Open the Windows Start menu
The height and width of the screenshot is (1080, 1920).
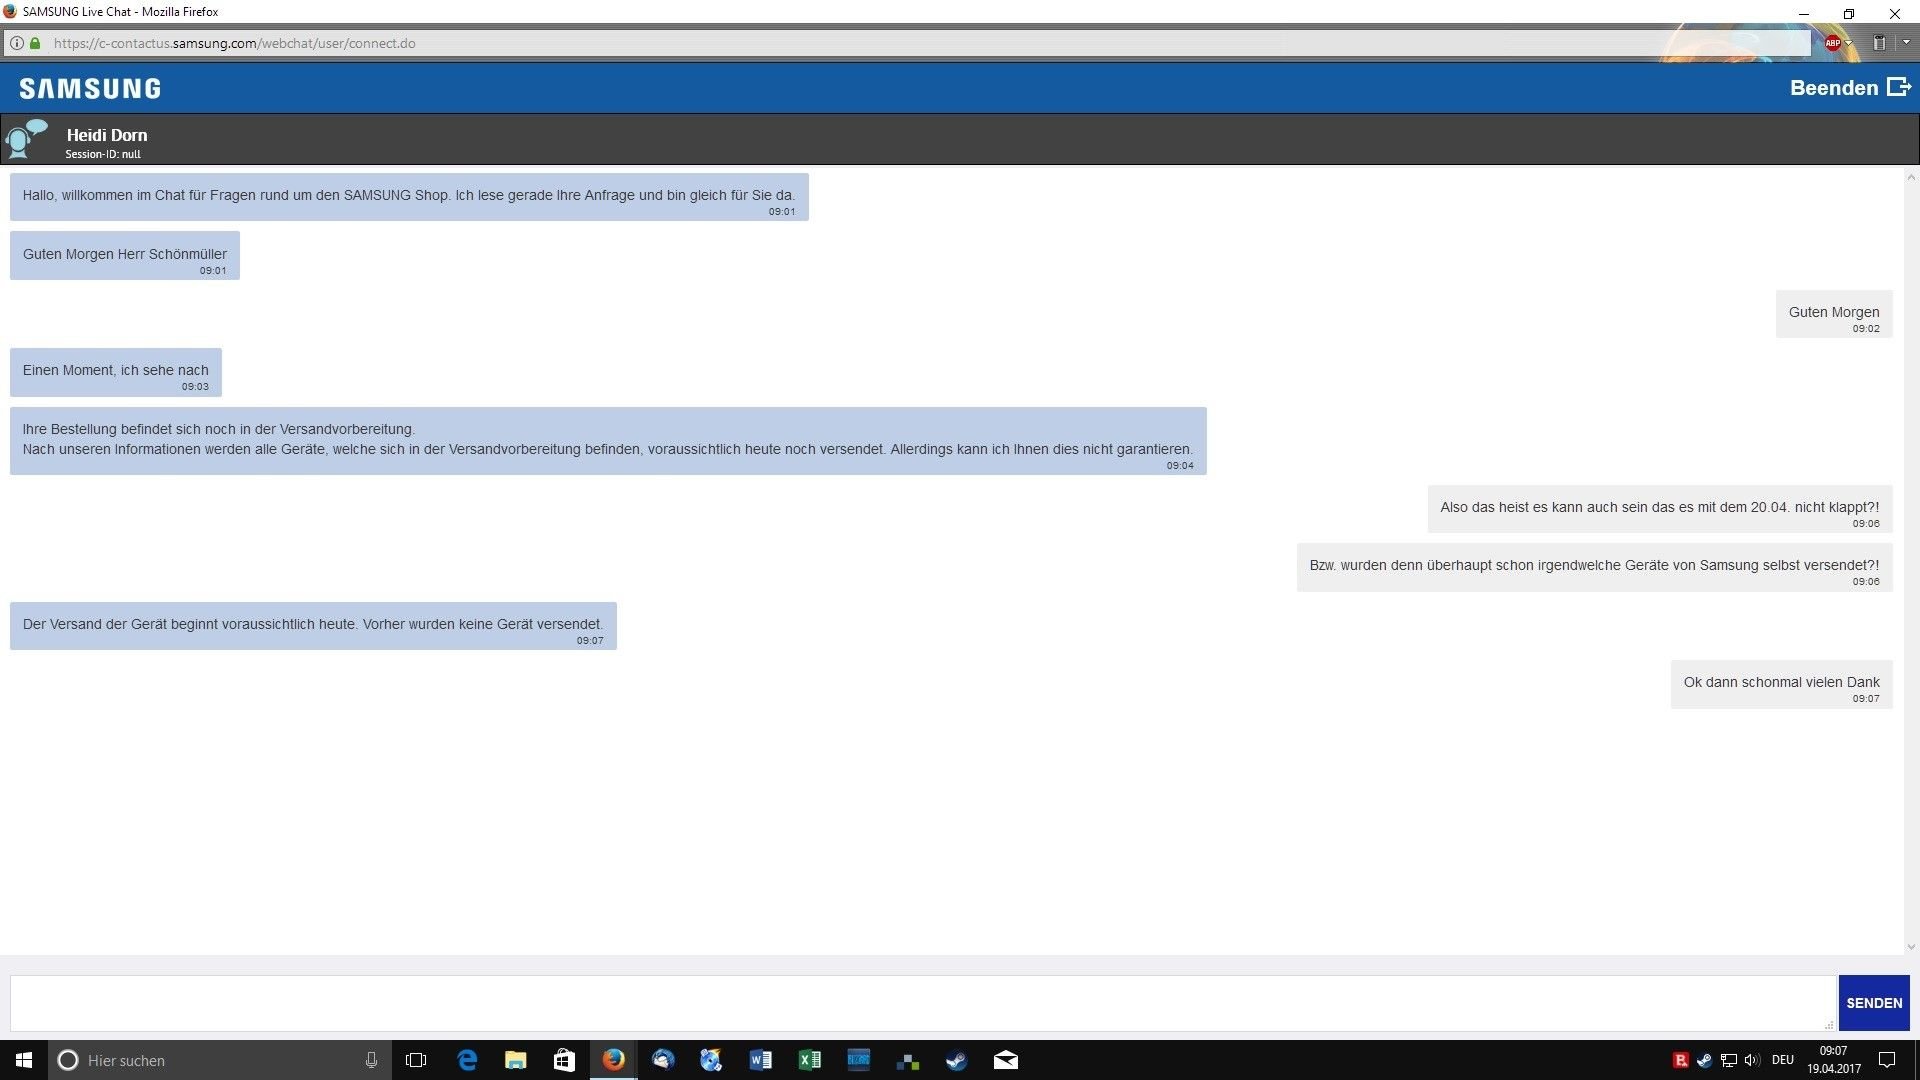(x=24, y=1060)
